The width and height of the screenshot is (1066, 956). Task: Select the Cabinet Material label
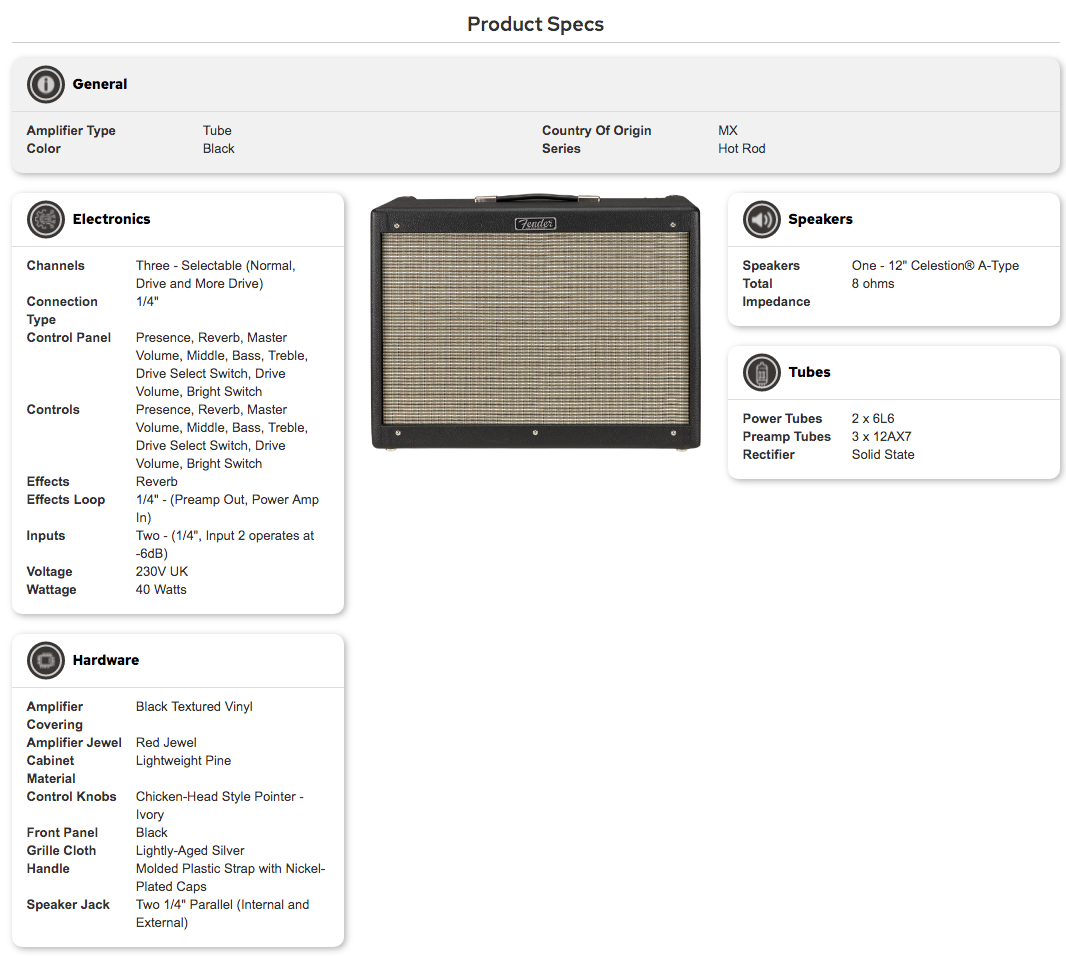click(51, 770)
